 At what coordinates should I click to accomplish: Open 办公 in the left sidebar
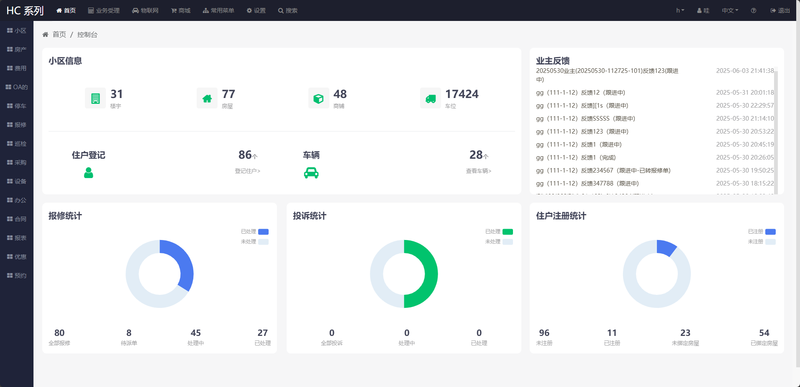pyautogui.click(x=16, y=200)
